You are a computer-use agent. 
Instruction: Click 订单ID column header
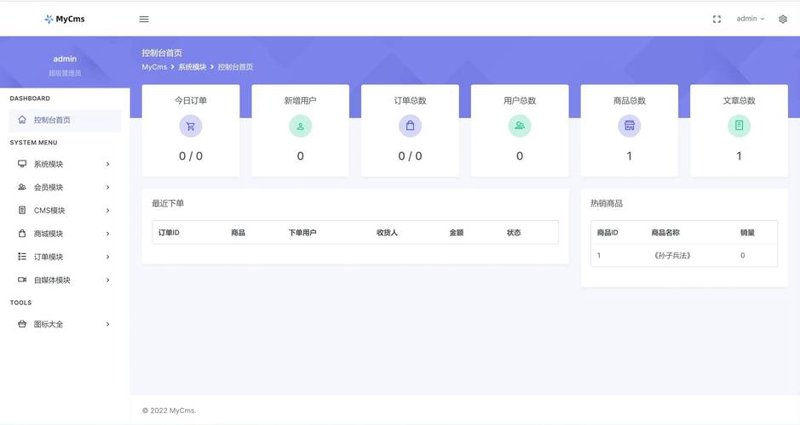168,233
